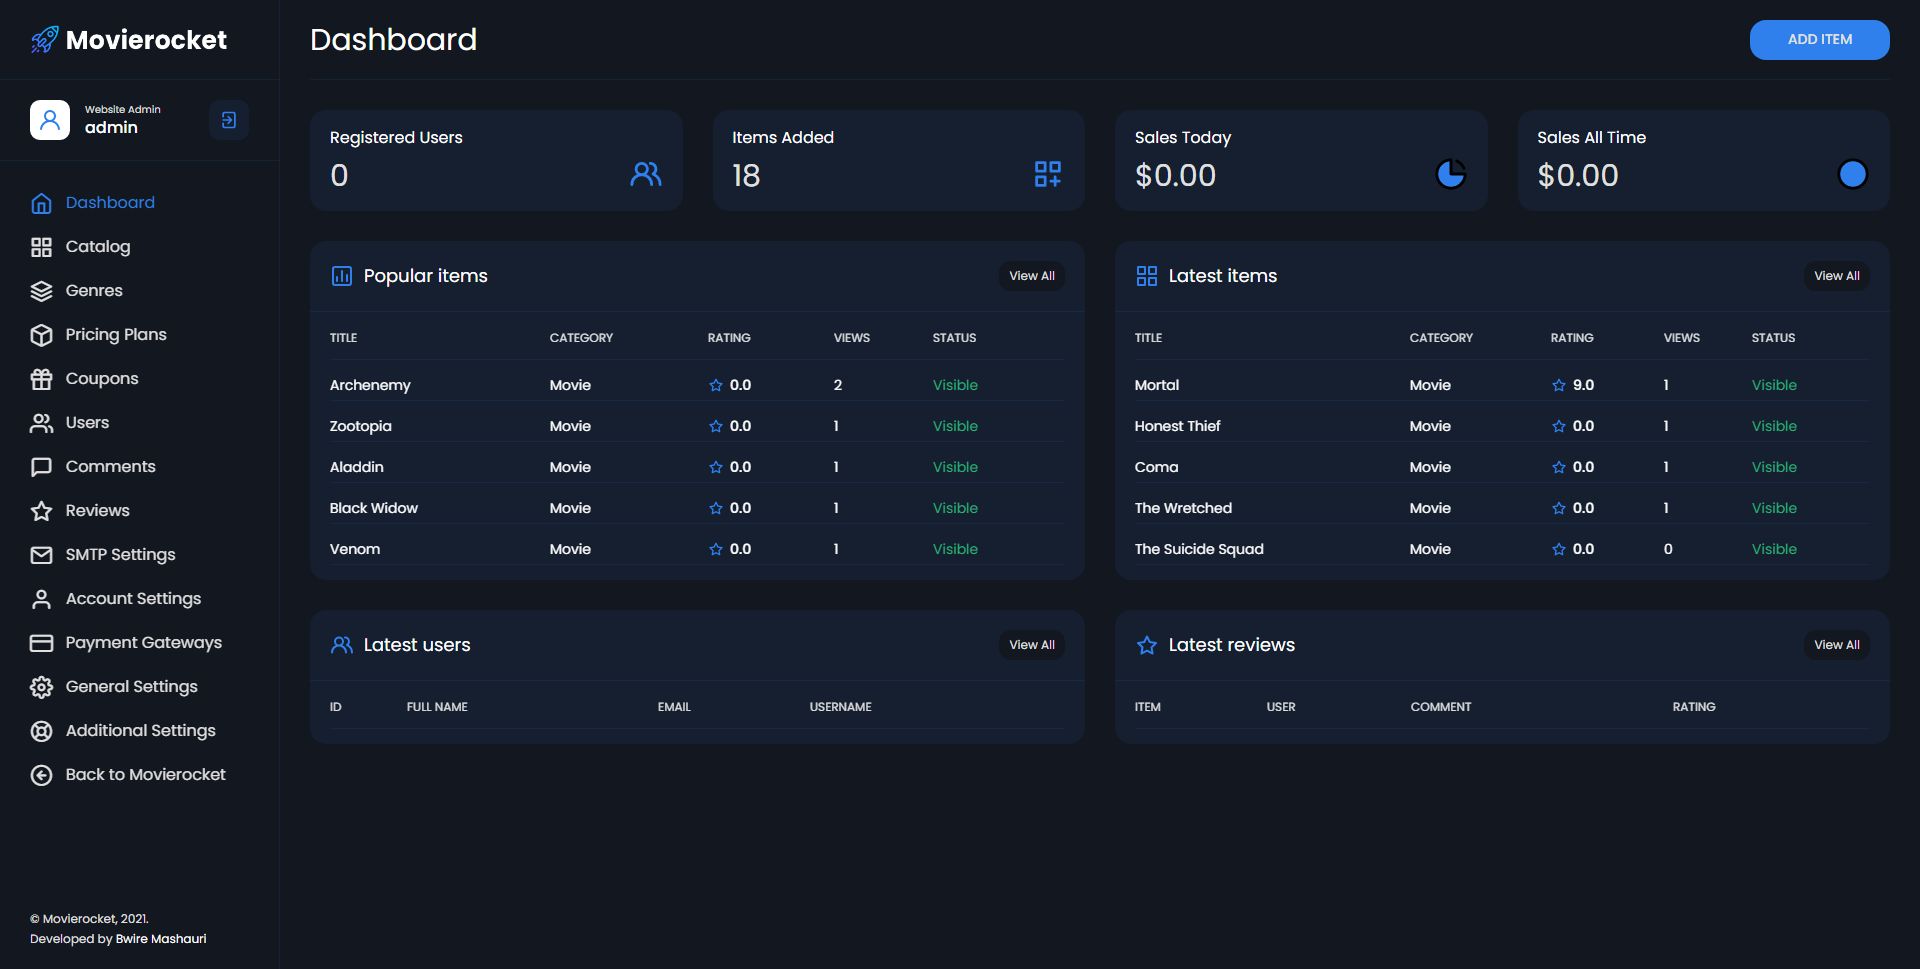This screenshot has width=1920, height=969.
Task: Click the Back to Movierocket arrow icon
Action: click(41, 775)
